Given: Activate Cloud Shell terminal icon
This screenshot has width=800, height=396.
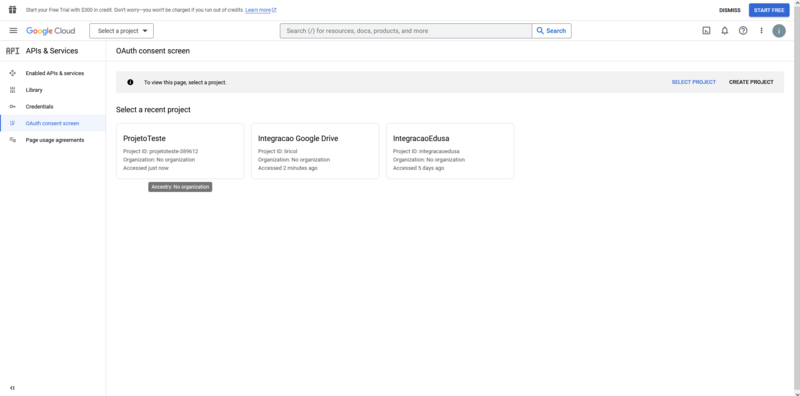Looking at the screenshot, I should coord(706,31).
